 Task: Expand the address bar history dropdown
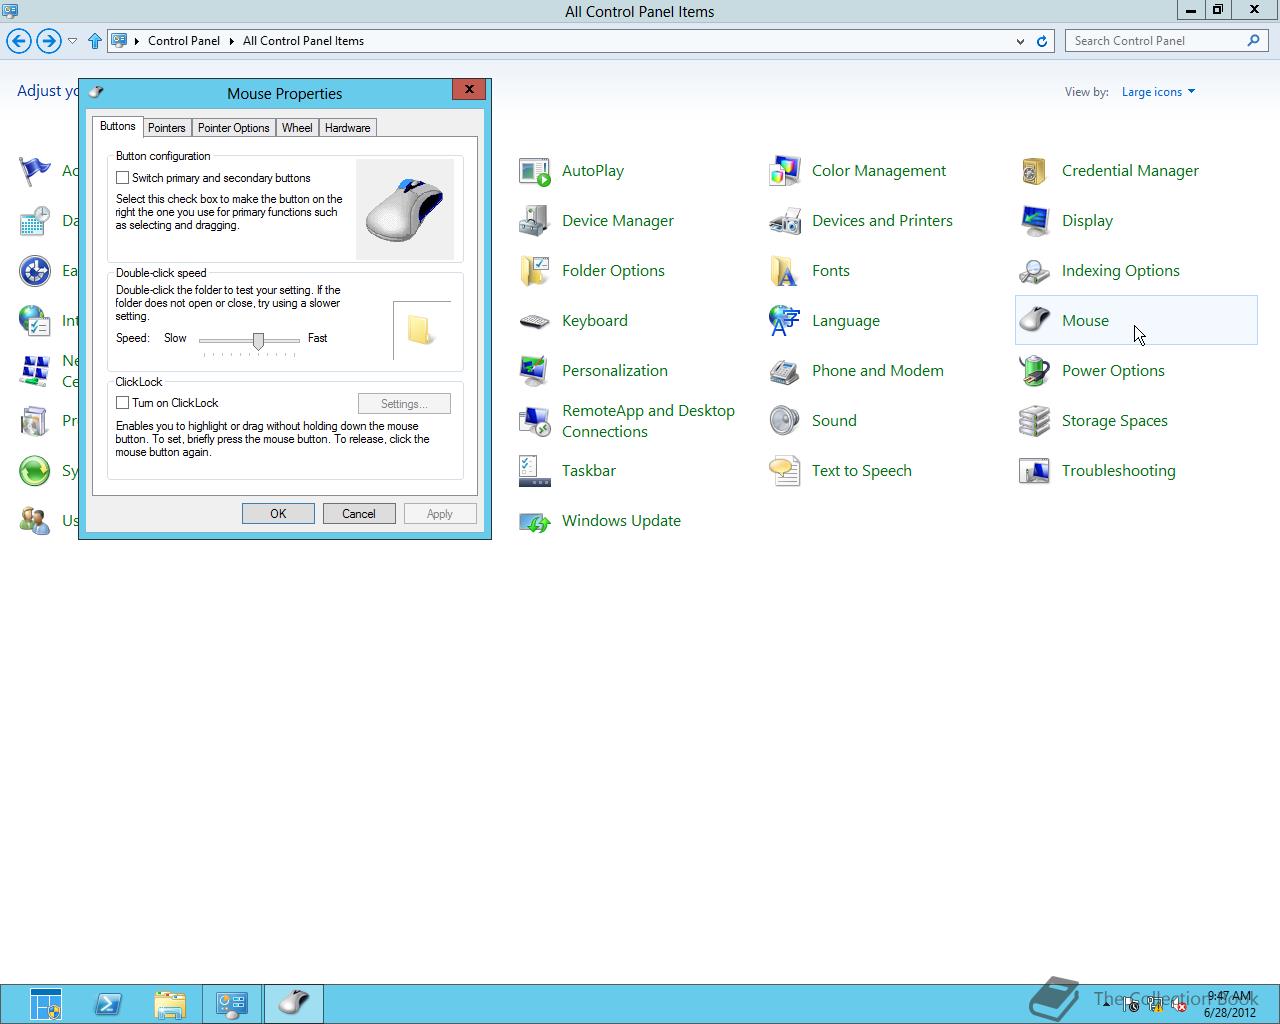tap(1020, 41)
